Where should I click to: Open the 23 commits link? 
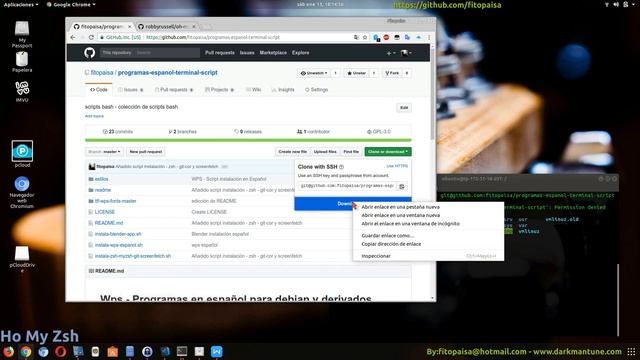[x=118, y=132]
